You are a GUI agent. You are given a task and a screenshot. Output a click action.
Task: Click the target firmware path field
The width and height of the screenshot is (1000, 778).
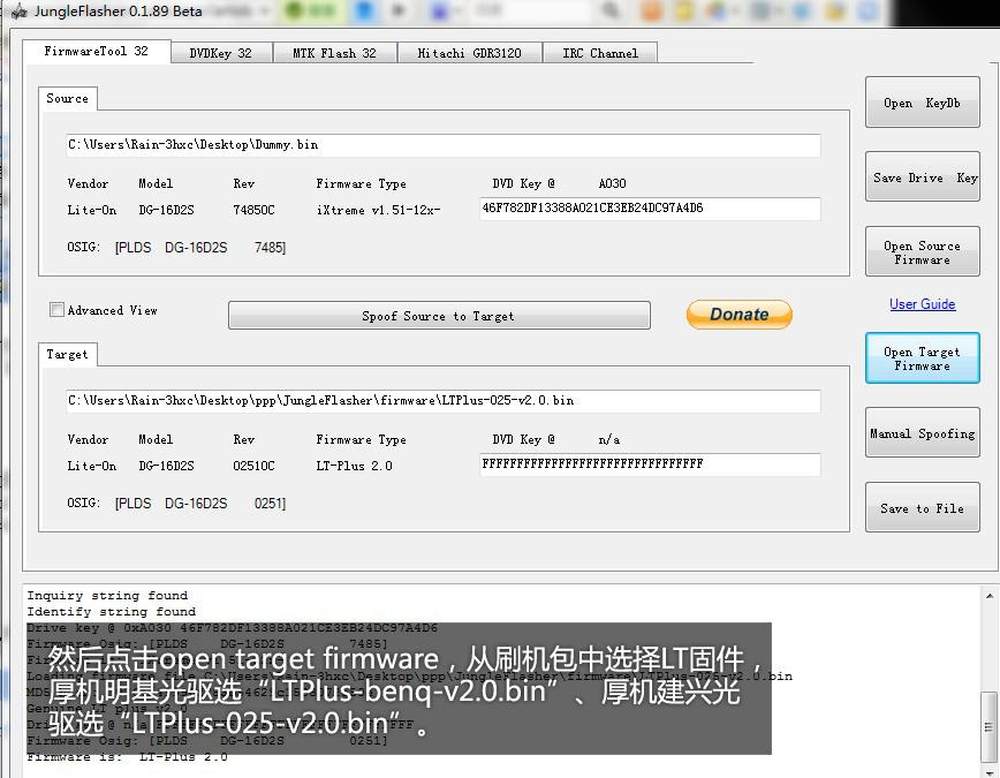(x=443, y=400)
